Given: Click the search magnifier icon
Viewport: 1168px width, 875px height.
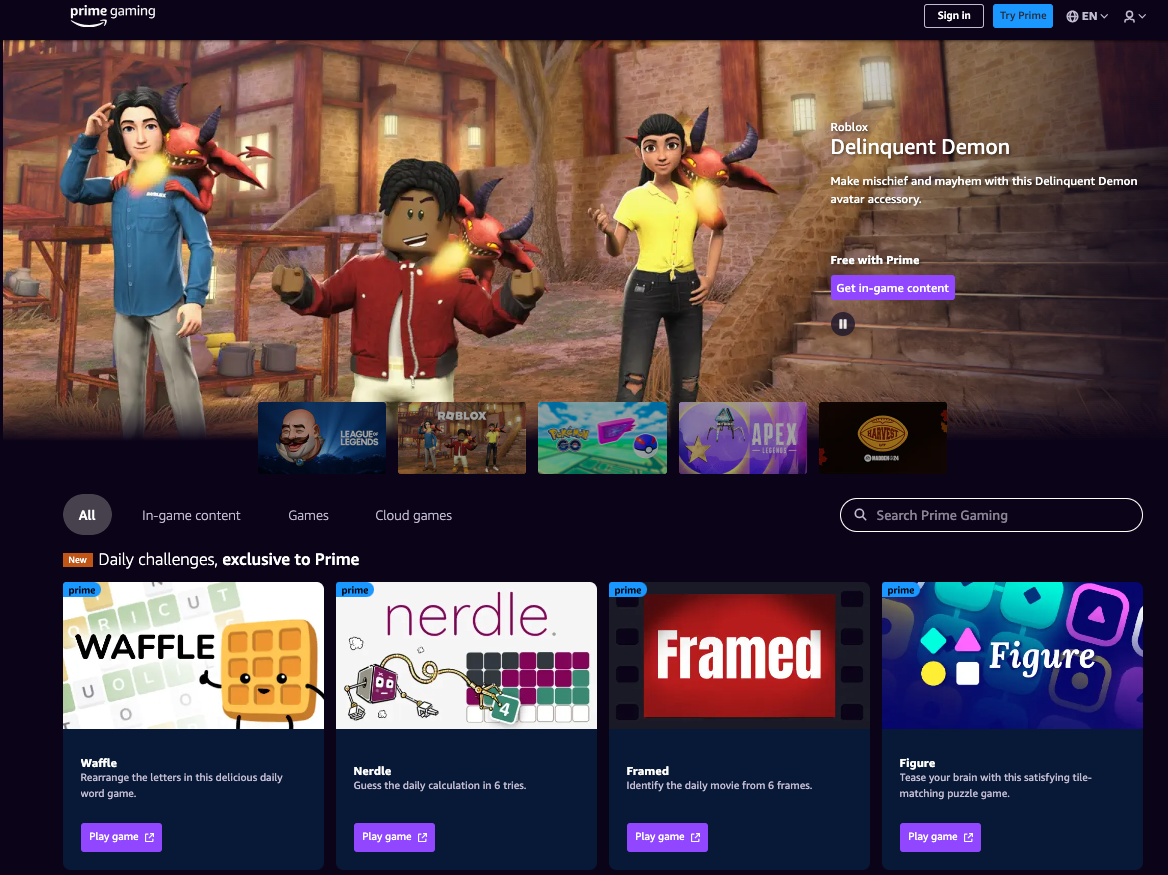Looking at the screenshot, I should (860, 515).
